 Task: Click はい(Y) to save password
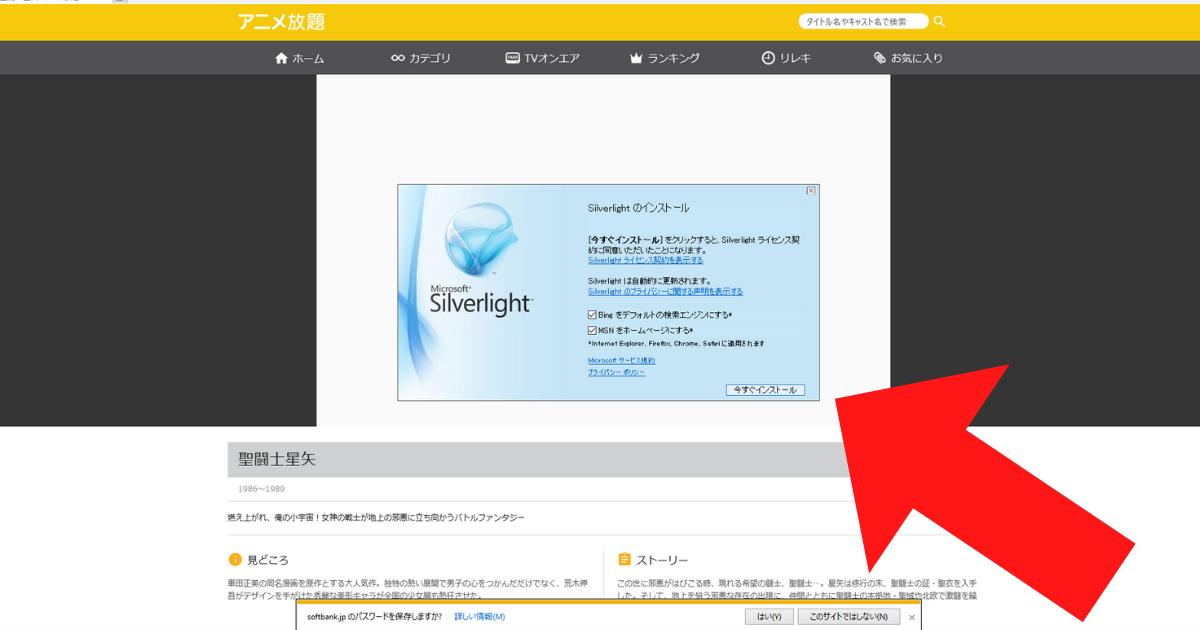(769, 617)
